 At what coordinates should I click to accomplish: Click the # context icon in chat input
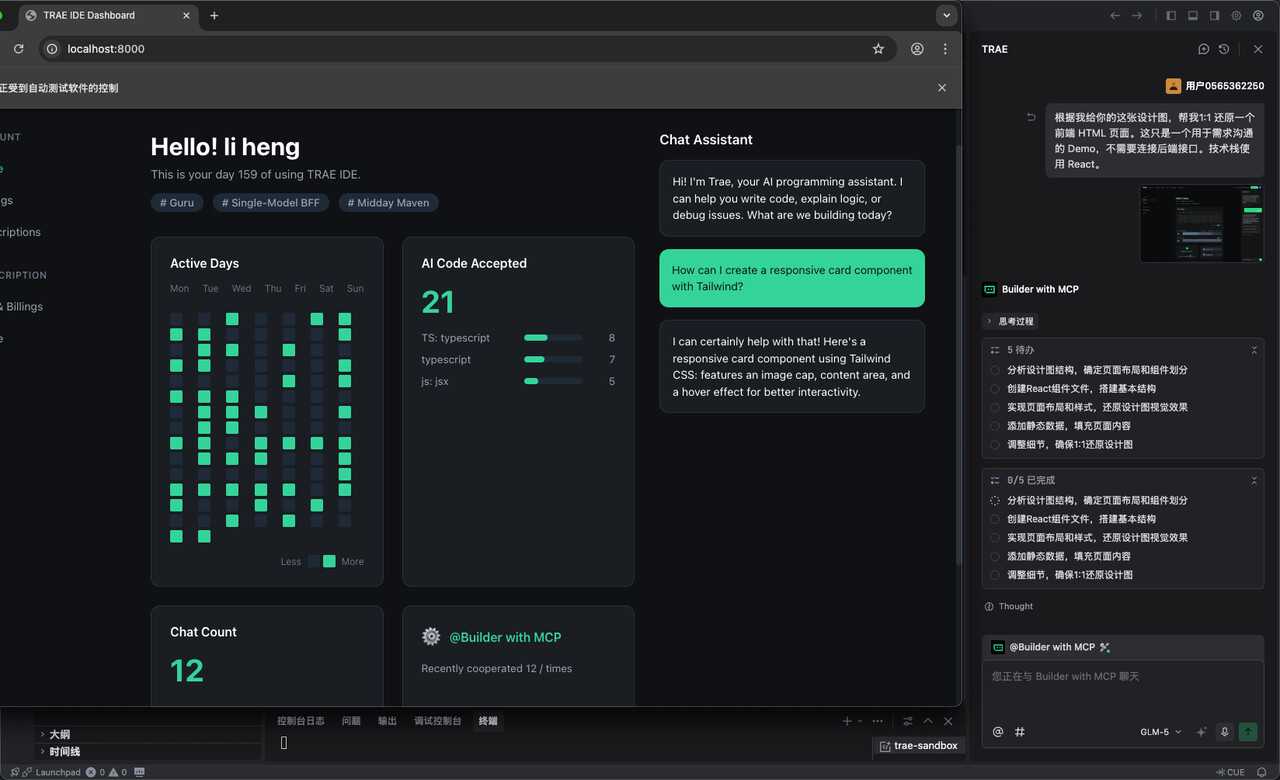(1020, 732)
